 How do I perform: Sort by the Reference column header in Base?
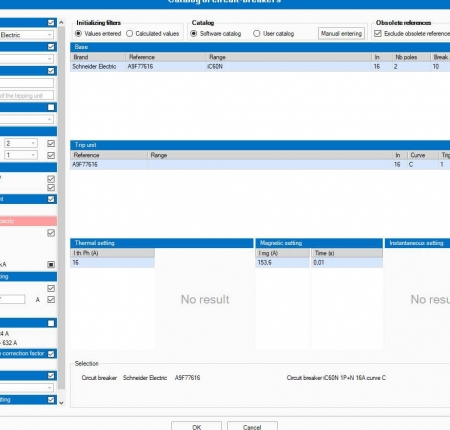[166, 57]
